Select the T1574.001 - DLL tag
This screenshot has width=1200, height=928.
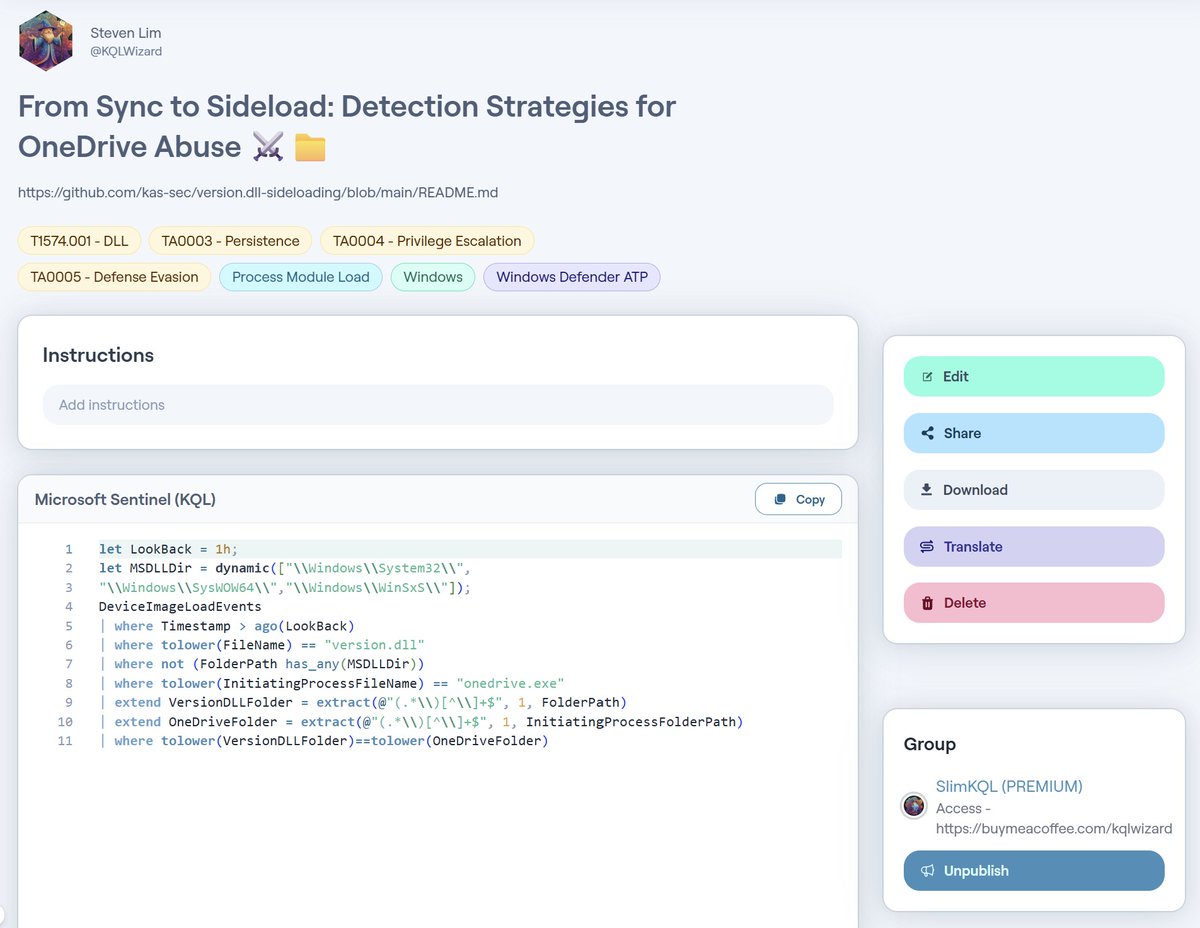point(79,241)
